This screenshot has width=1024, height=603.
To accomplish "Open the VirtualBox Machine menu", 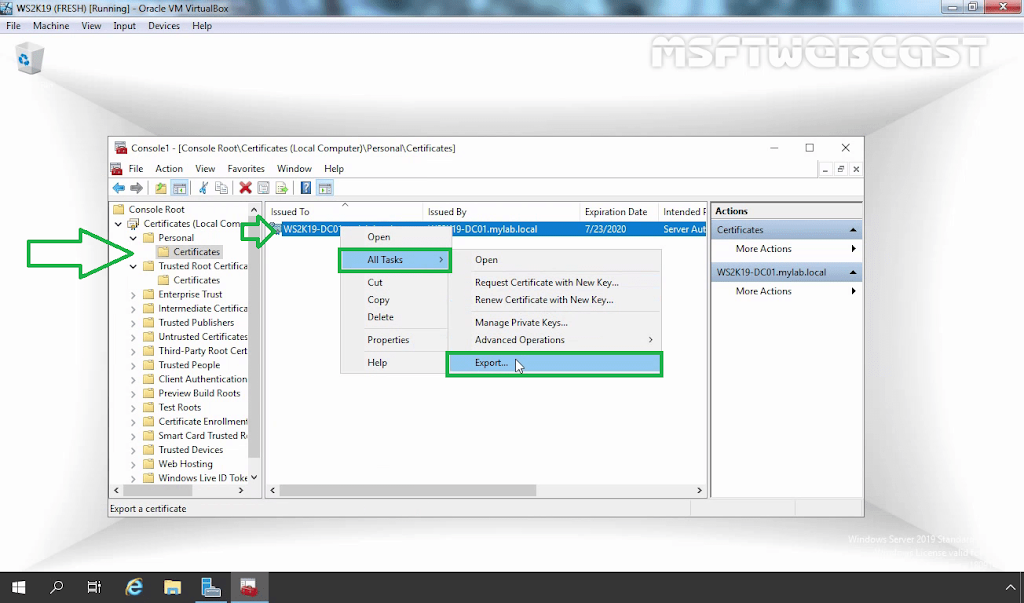I will [51, 26].
